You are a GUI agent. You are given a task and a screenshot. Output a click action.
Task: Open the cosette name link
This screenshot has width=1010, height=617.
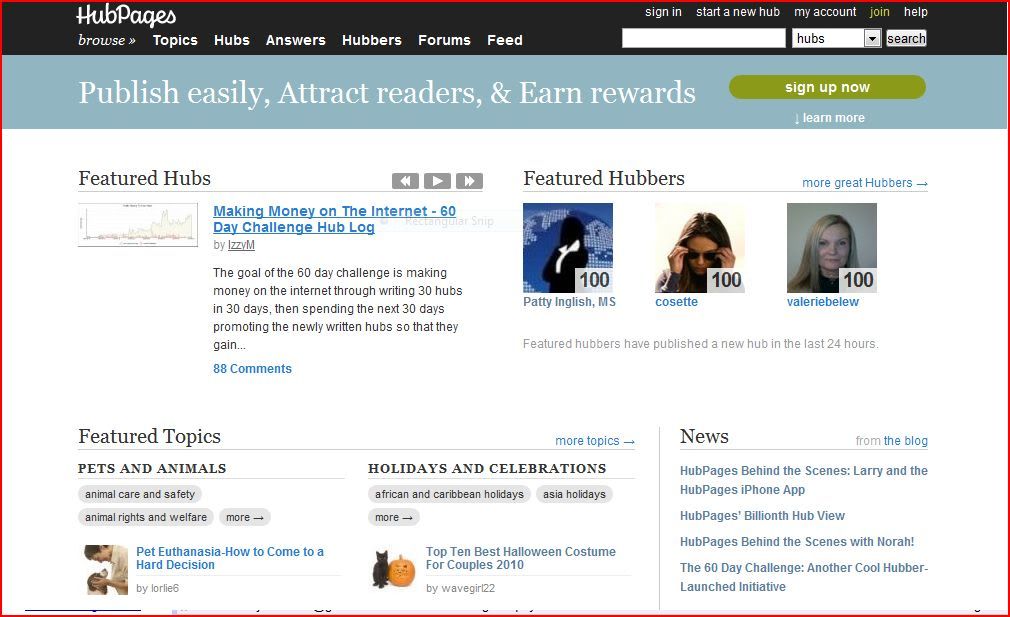[x=676, y=301]
